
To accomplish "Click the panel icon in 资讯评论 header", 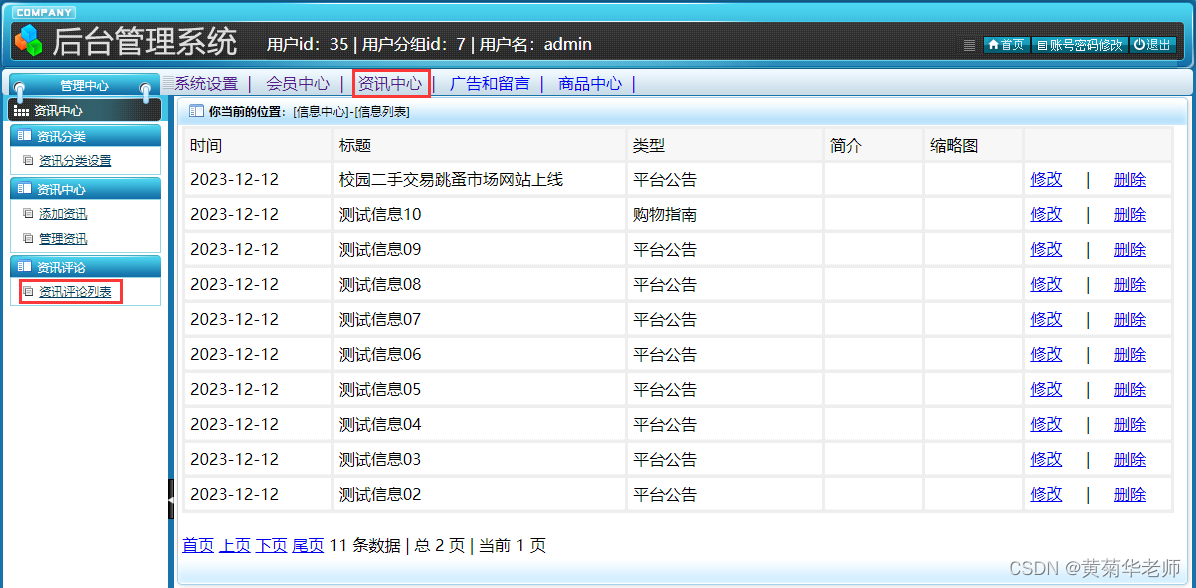I will coord(24,267).
